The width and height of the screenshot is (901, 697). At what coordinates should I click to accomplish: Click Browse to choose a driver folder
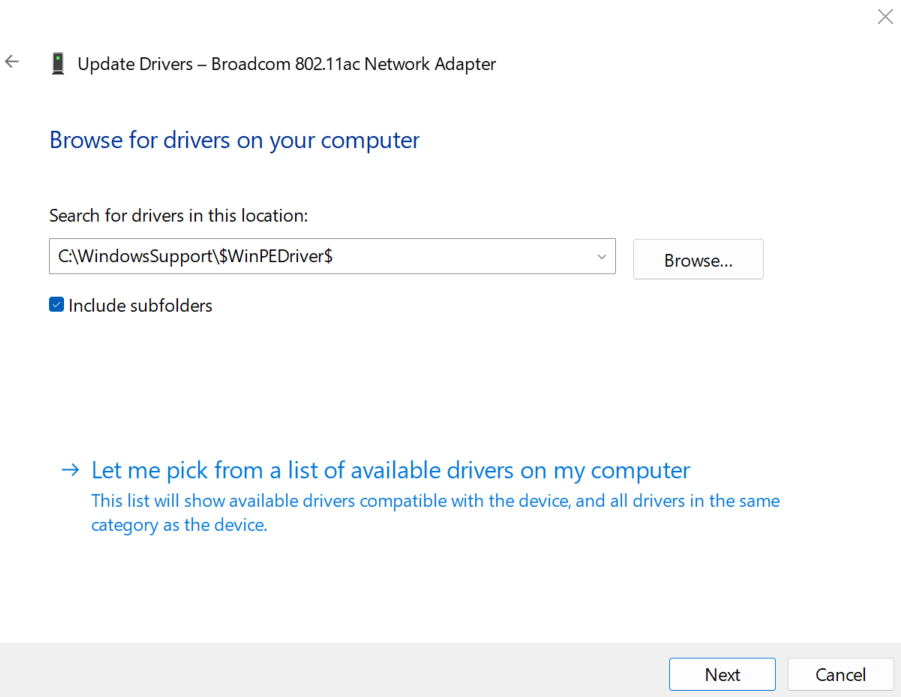[x=697, y=259]
